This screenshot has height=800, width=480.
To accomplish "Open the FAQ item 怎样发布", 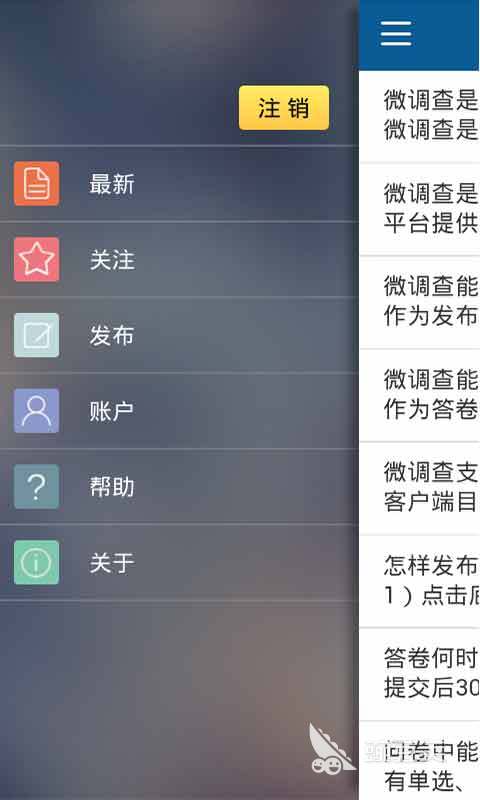I will click(419, 581).
